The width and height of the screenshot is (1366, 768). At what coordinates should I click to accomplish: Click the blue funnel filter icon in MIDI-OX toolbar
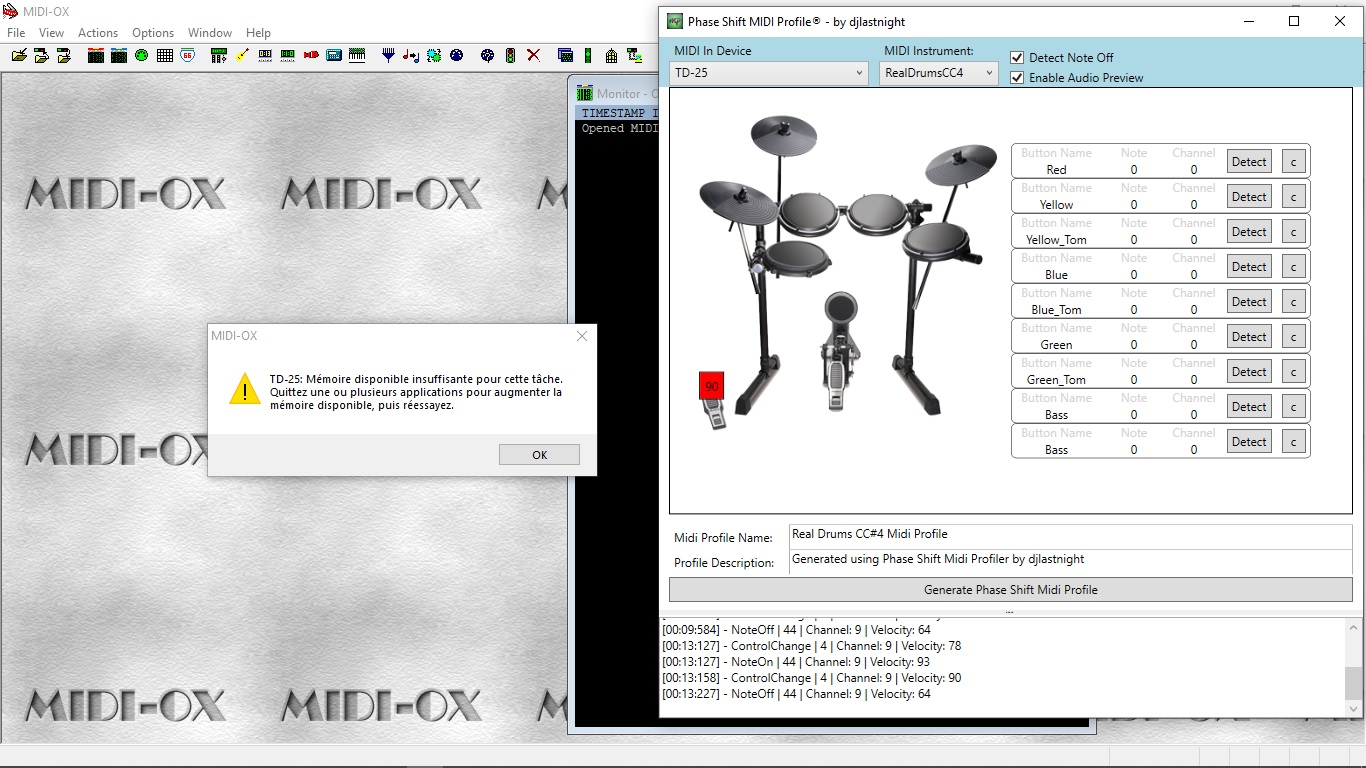[x=388, y=56]
